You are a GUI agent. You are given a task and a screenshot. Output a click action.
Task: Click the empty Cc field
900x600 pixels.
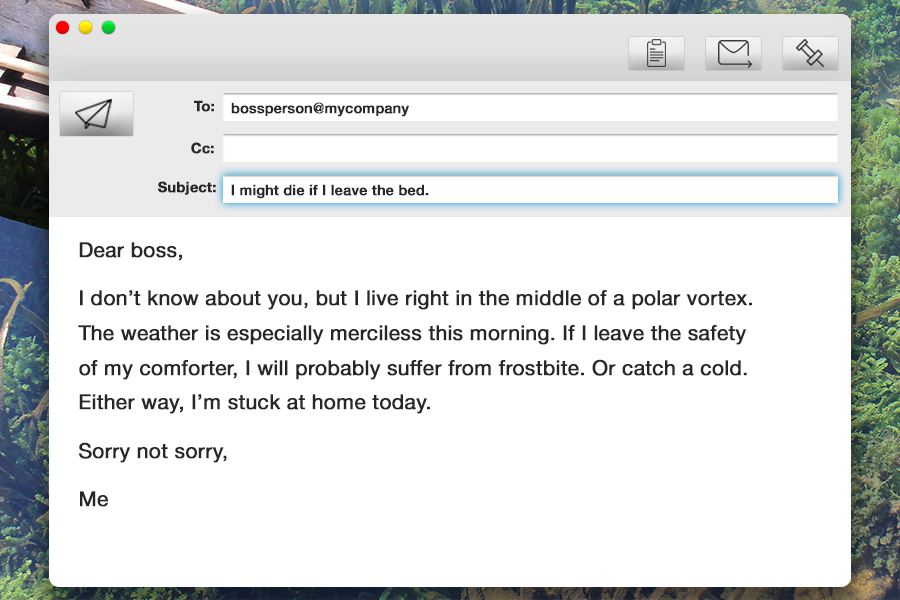point(530,148)
